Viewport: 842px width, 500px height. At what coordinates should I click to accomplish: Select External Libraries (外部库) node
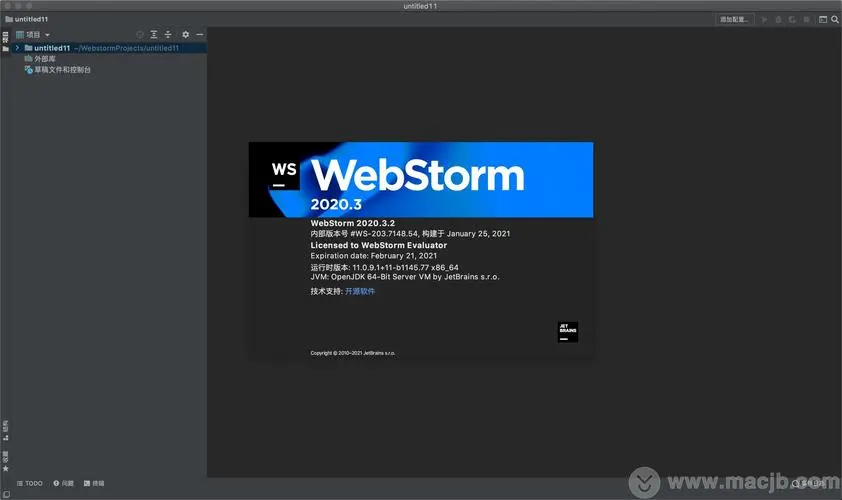(x=40, y=59)
